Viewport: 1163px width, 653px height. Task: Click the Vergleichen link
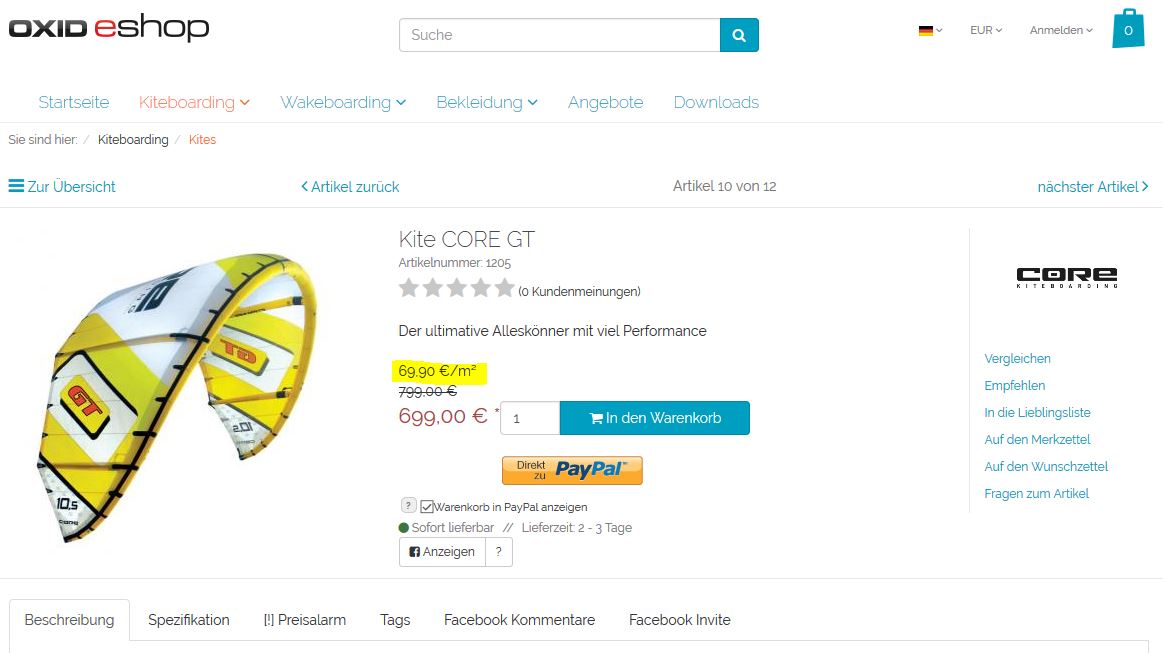[1017, 359]
